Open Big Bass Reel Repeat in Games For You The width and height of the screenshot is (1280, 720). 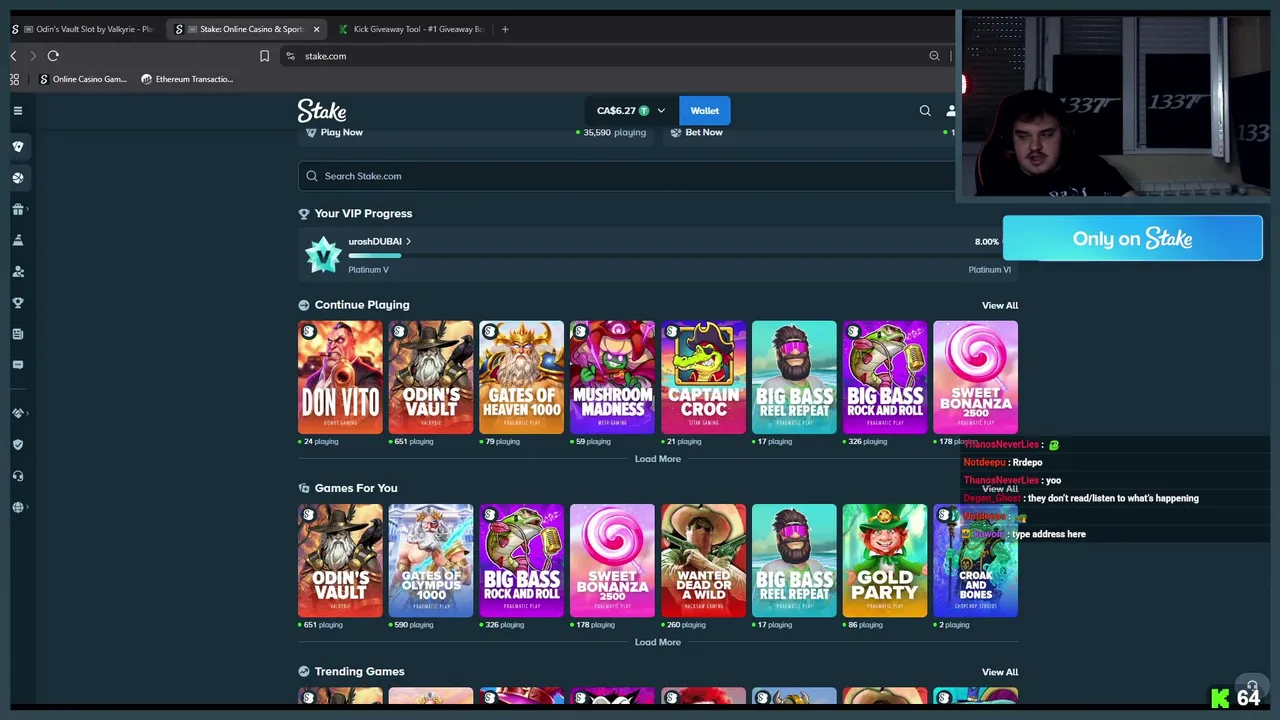794,561
